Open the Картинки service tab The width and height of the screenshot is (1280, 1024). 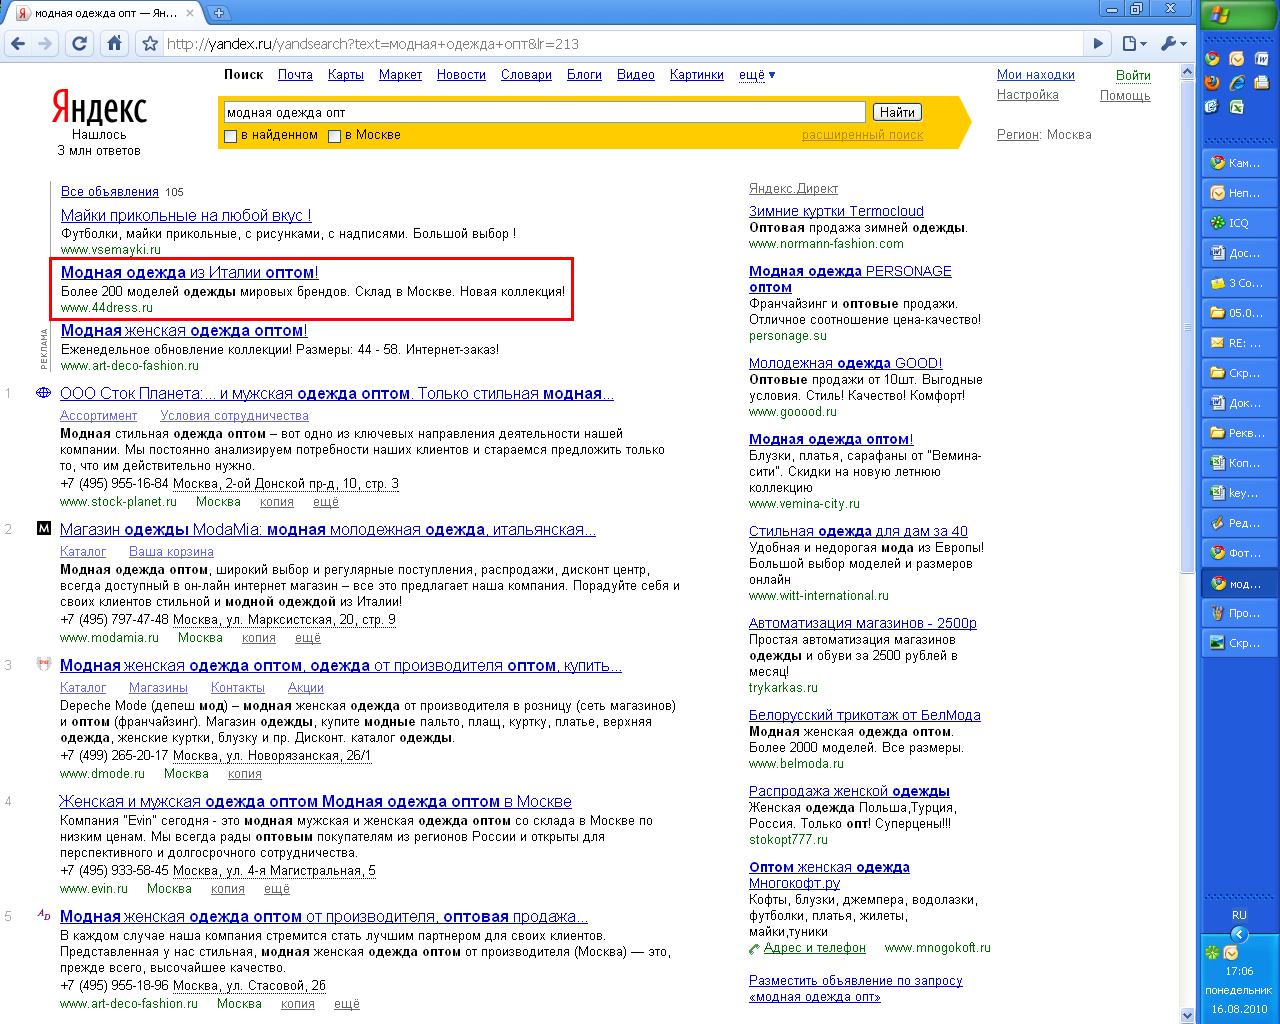pos(697,75)
